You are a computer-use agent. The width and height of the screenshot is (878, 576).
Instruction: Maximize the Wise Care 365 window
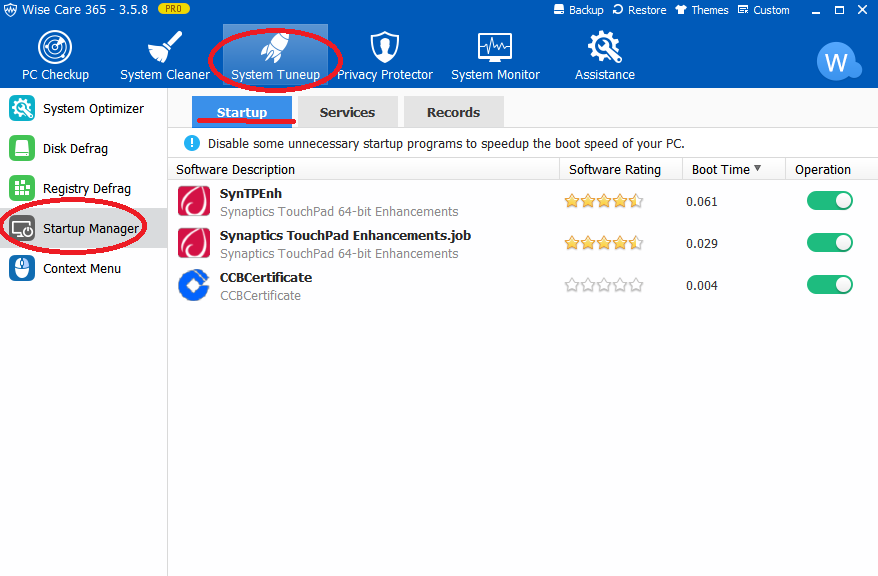(839, 10)
